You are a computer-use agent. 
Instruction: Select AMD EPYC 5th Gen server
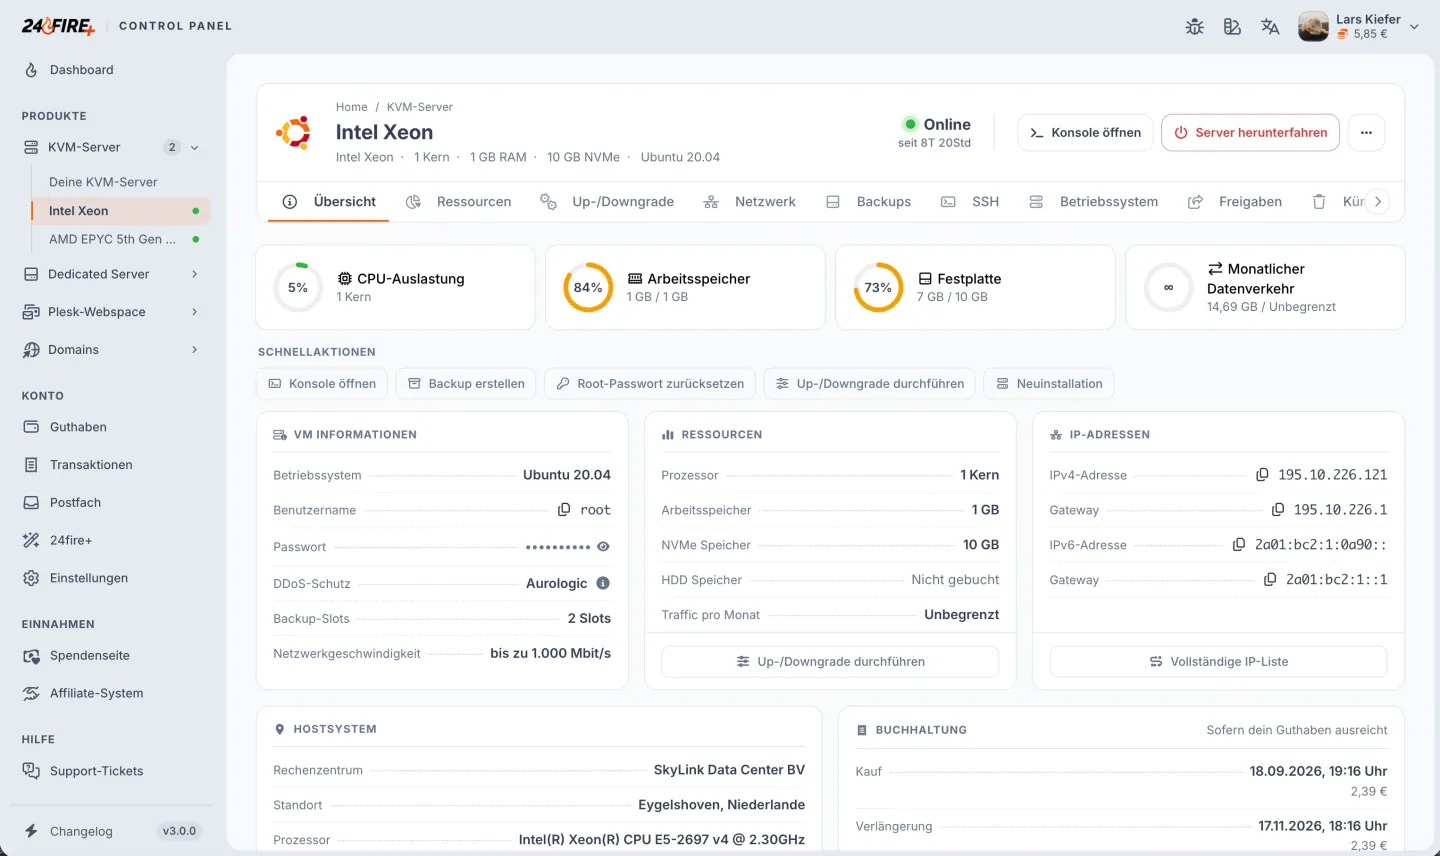click(x=119, y=239)
